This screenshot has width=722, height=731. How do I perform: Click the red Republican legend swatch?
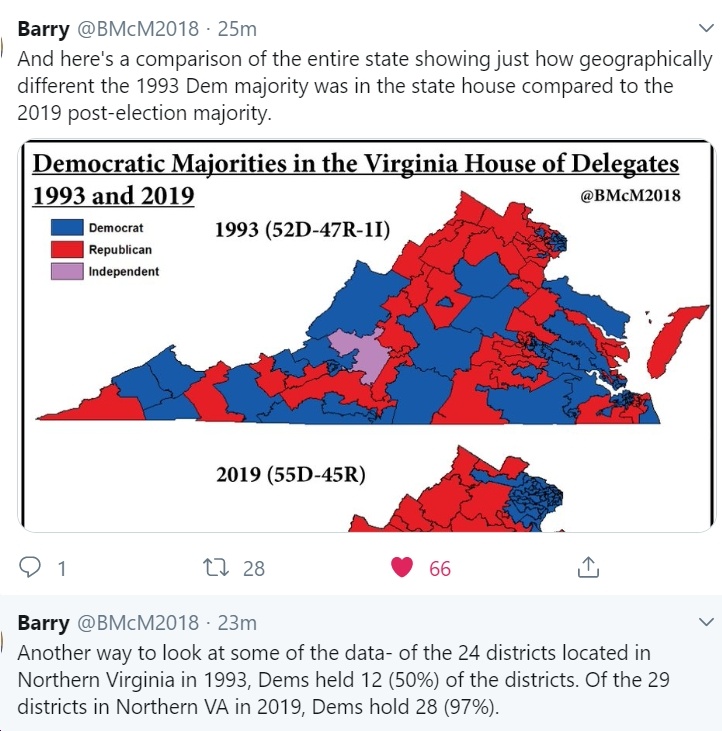[67, 249]
